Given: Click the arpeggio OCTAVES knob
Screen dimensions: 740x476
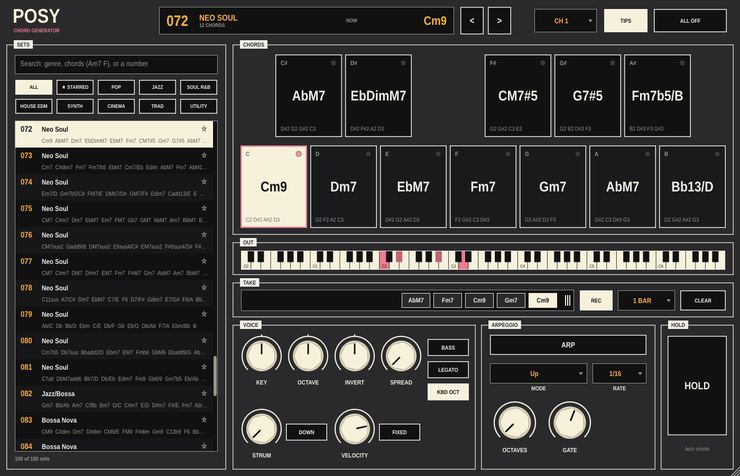Looking at the screenshot, I should [x=514, y=422].
